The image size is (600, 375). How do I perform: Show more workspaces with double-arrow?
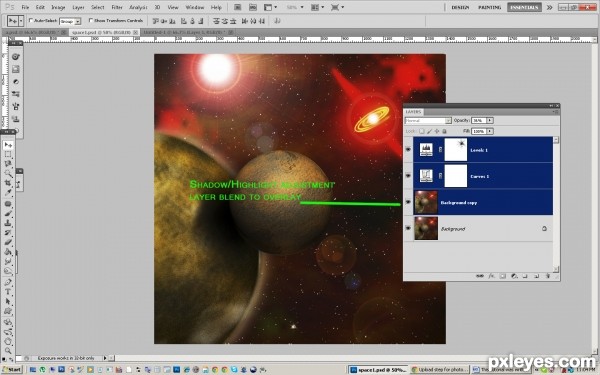click(549, 7)
